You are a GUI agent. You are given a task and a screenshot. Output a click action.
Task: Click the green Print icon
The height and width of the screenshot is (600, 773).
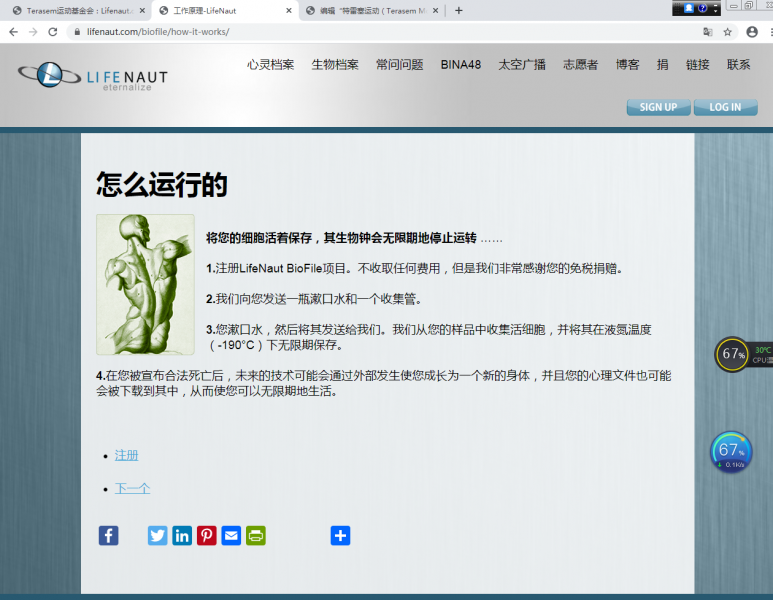(256, 535)
